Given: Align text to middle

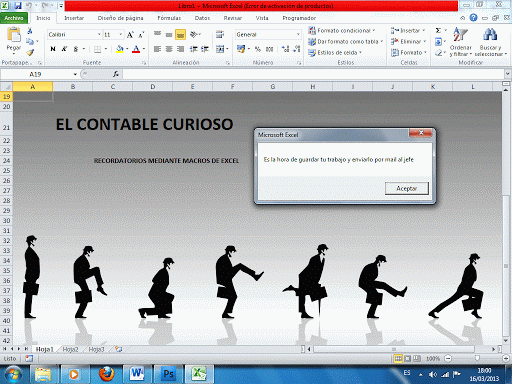Looking at the screenshot, I should (x=169, y=34).
